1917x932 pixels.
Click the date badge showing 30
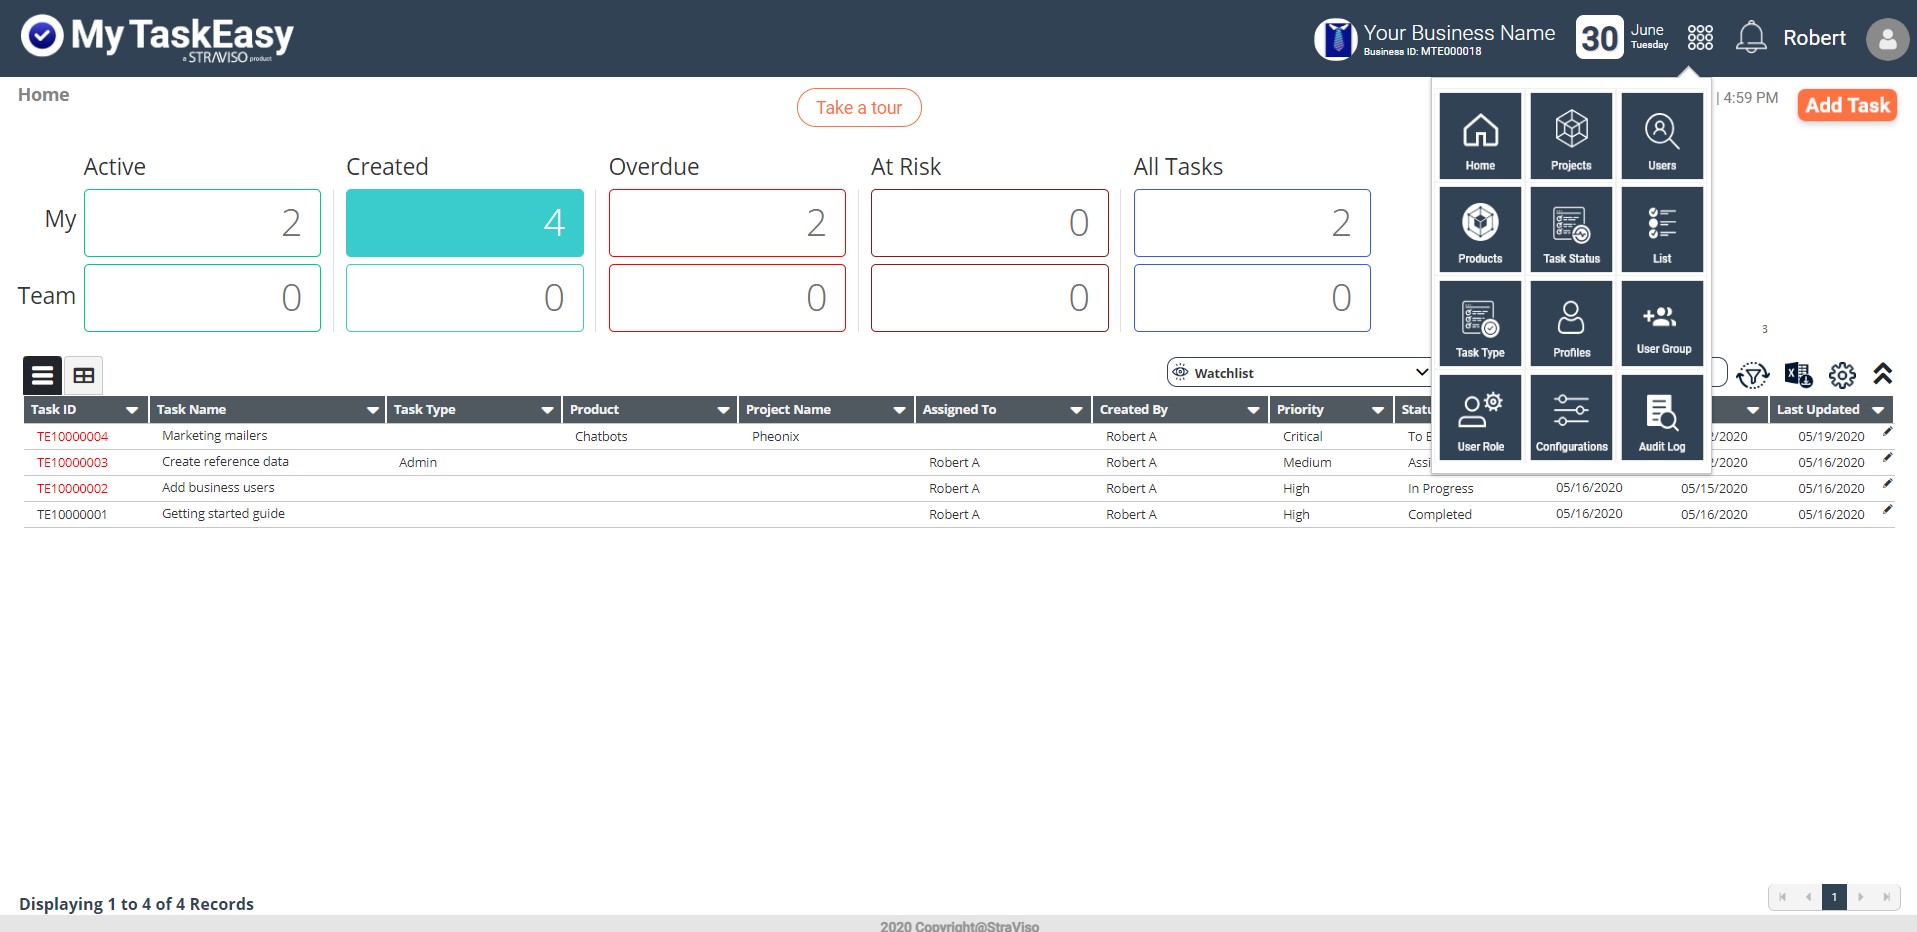pyautogui.click(x=1599, y=38)
